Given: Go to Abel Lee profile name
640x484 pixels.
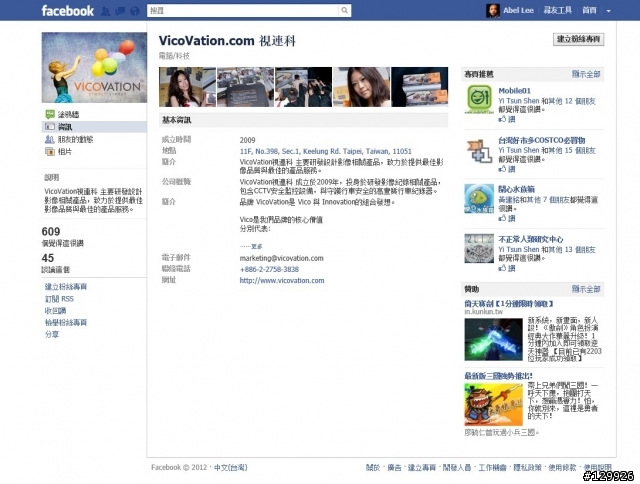Looking at the screenshot, I should pos(518,11).
